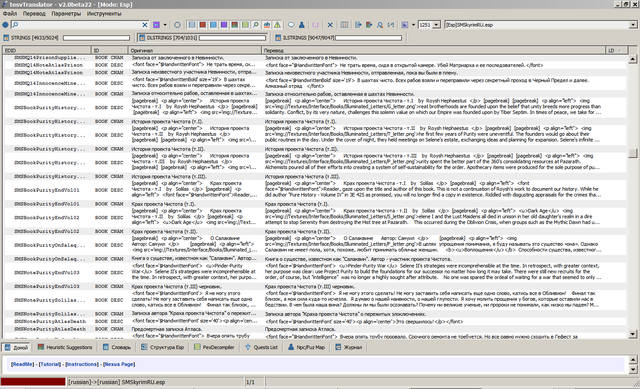This screenshot has width=640, height=389.
Task: Click the ILSTRINGS tab progress bar
Action: (x=368, y=38)
